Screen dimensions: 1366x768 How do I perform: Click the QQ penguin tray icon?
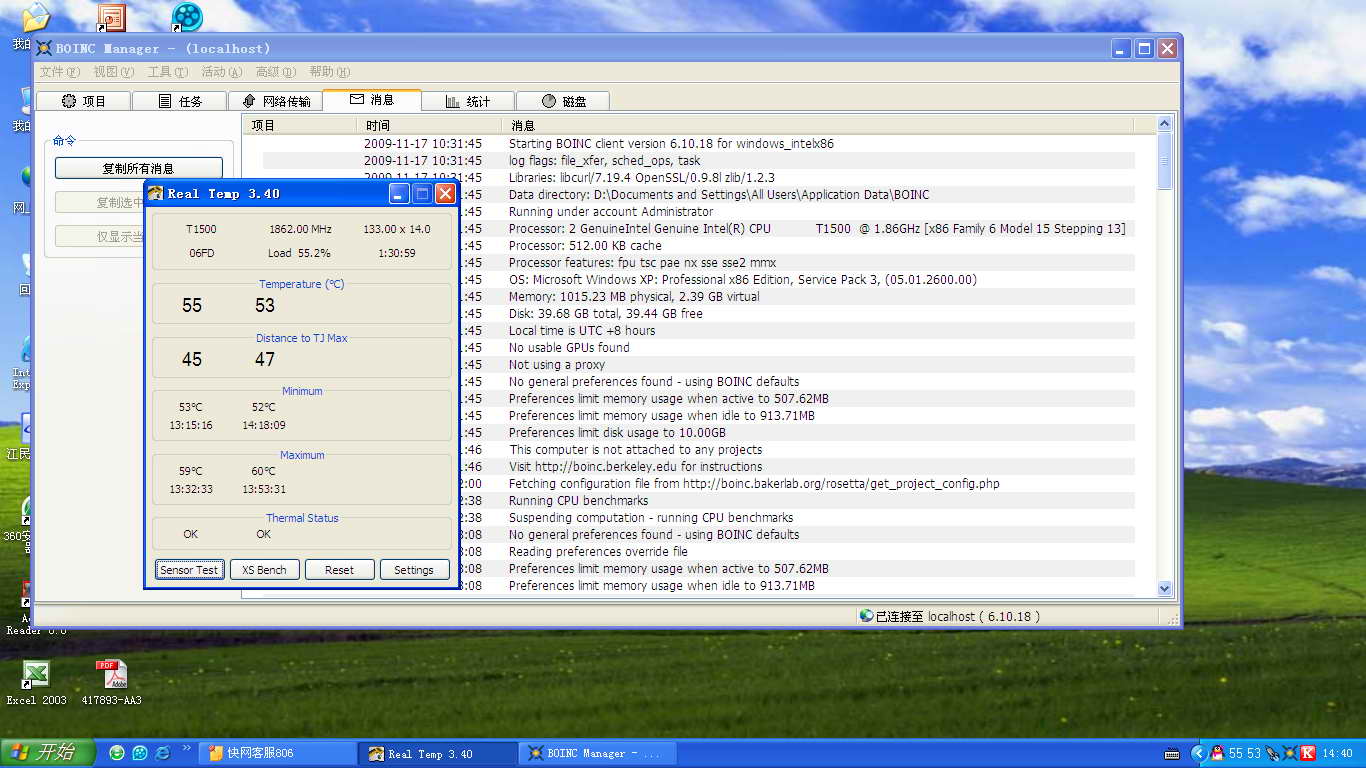[x=1217, y=753]
